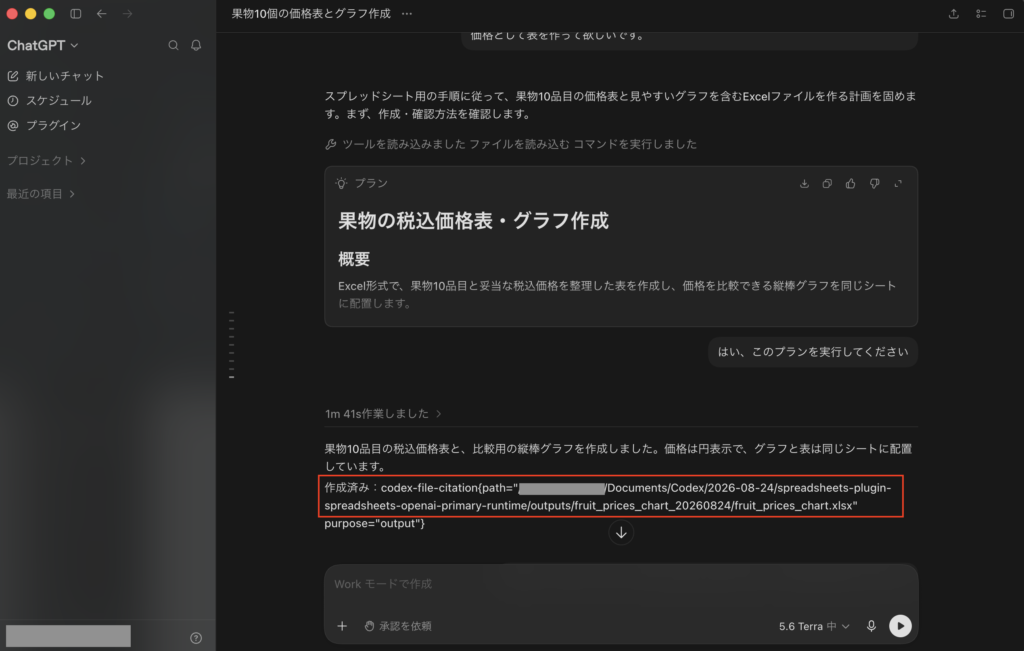Open the ChatGPT dropdown in sidebar
The image size is (1024, 651).
(42, 45)
